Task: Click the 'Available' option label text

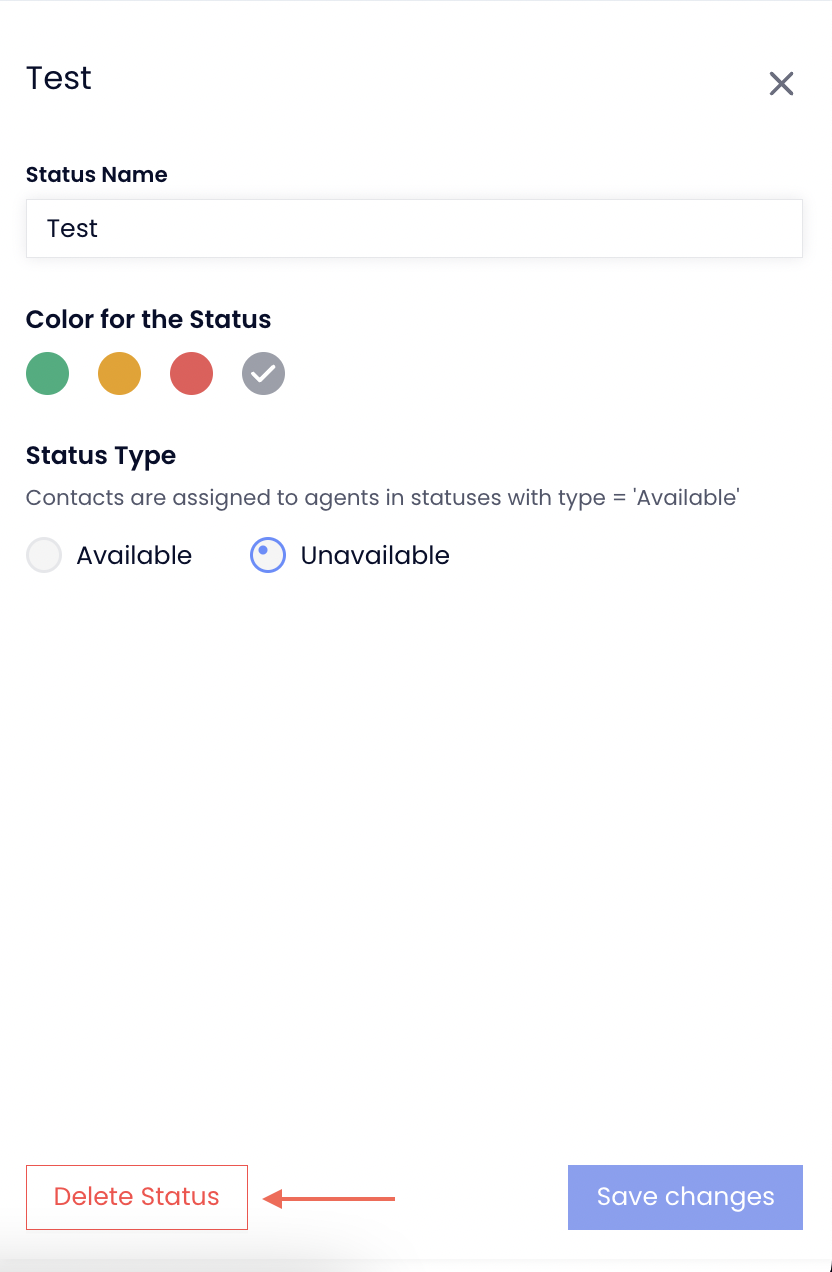Action: pos(134,555)
